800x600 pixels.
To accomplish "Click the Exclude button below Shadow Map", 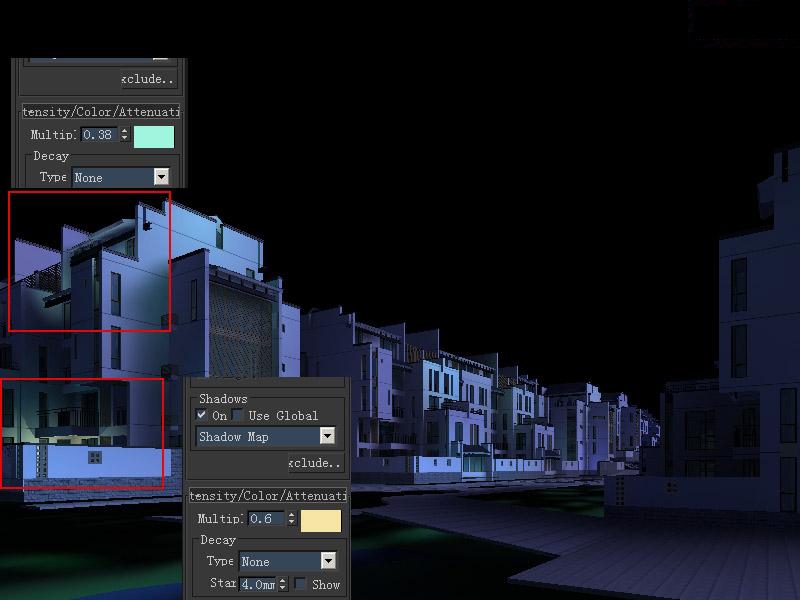I will pyautogui.click(x=316, y=463).
